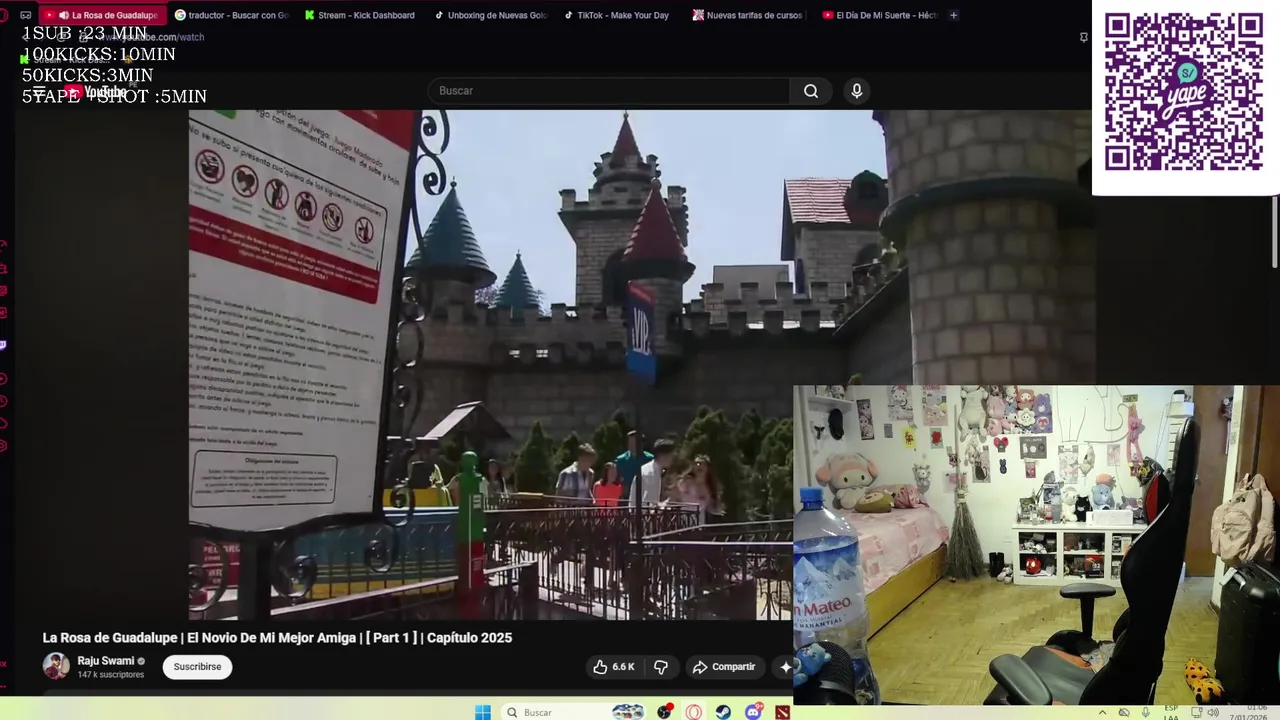Click the Suscribirse button
1280x720 pixels.
coord(197,667)
